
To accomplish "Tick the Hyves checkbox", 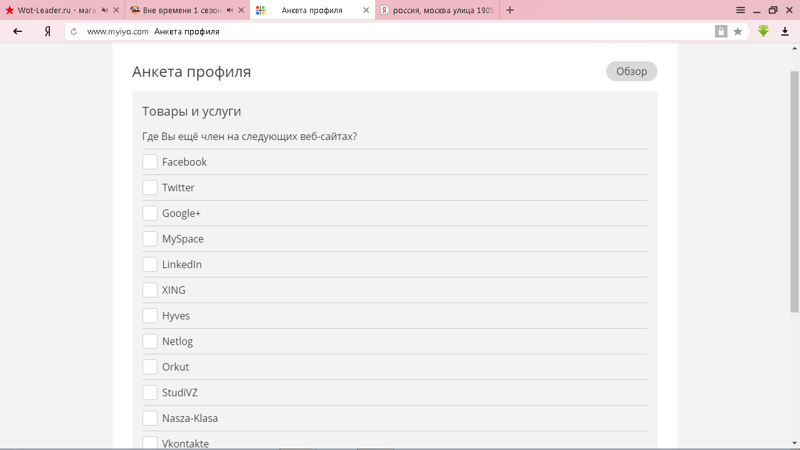I will pyautogui.click(x=150, y=315).
